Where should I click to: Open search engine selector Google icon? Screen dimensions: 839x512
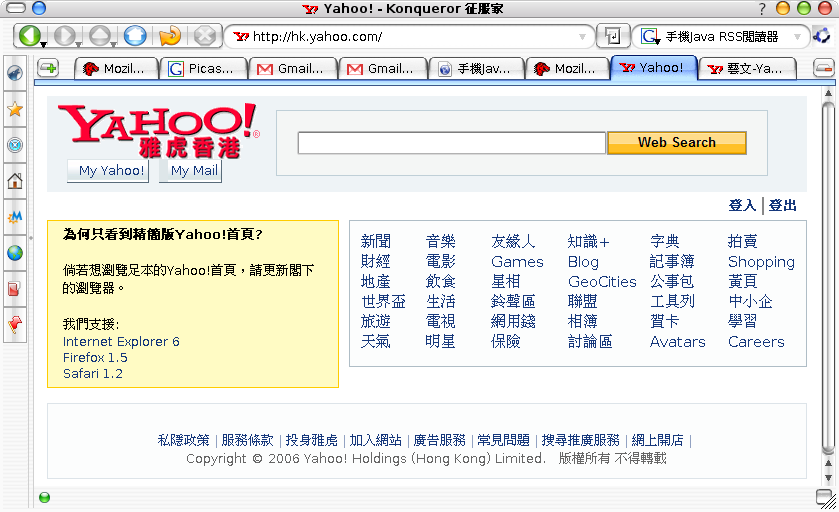pos(650,36)
